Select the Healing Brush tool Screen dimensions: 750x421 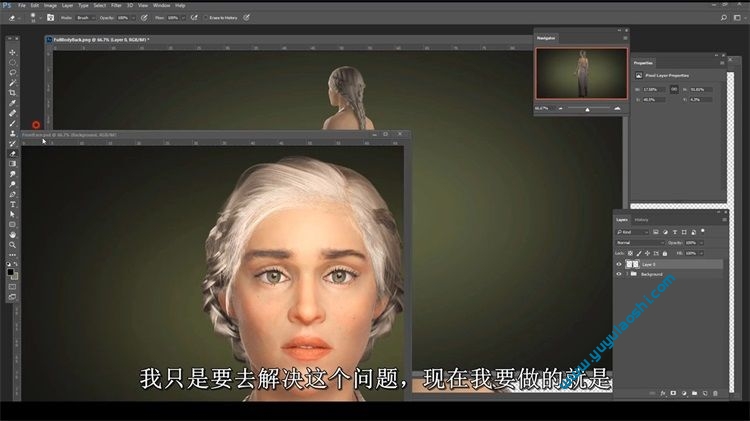coord(12,113)
